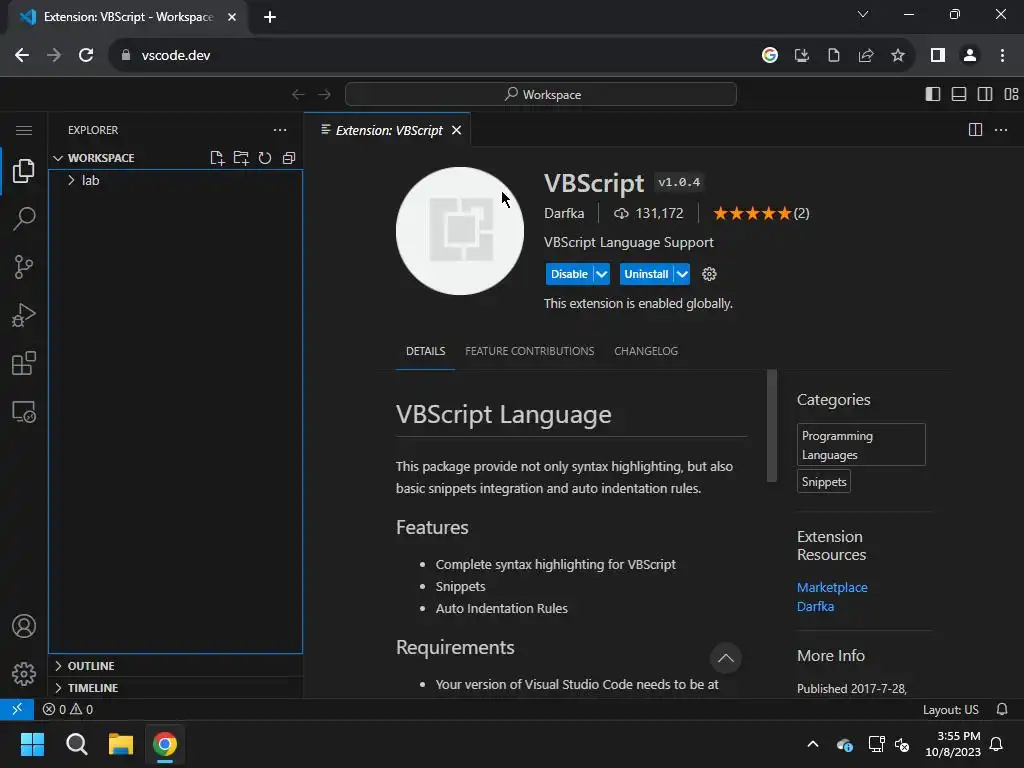Screen dimensions: 1024x768
Task: Open Source Control view
Action: (x=24, y=267)
